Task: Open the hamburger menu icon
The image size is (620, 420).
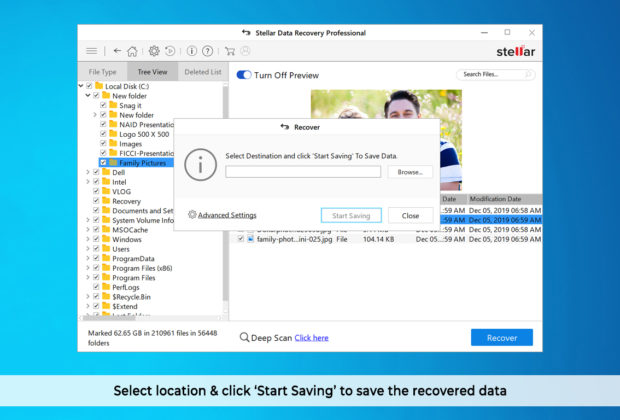Action: click(92, 51)
